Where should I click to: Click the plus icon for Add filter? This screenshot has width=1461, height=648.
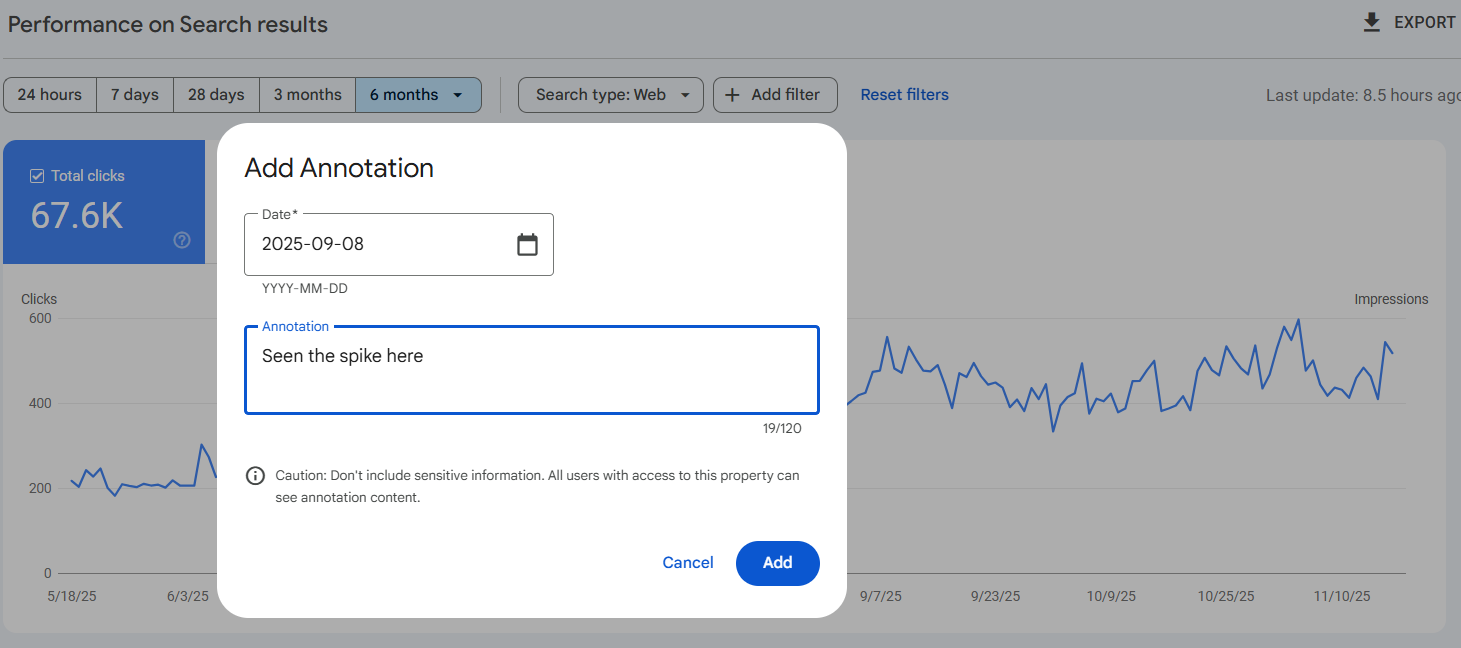[x=733, y=95]
